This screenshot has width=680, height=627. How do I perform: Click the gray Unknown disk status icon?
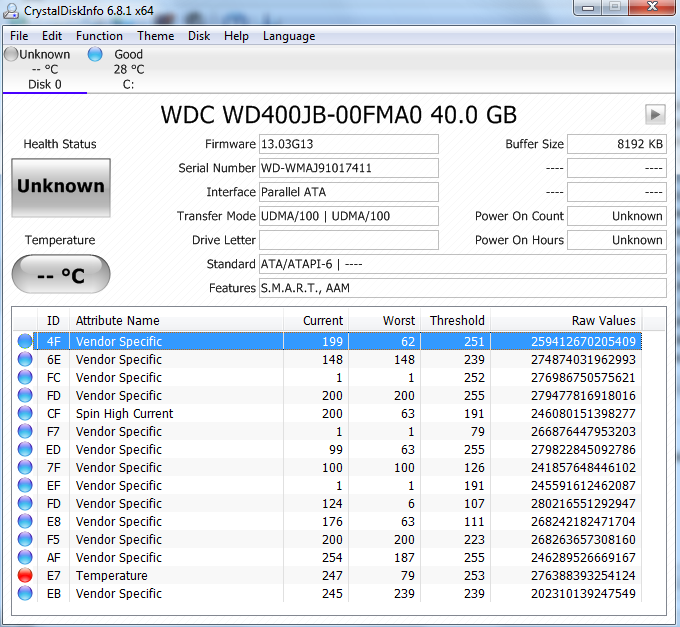click(11, 55)
